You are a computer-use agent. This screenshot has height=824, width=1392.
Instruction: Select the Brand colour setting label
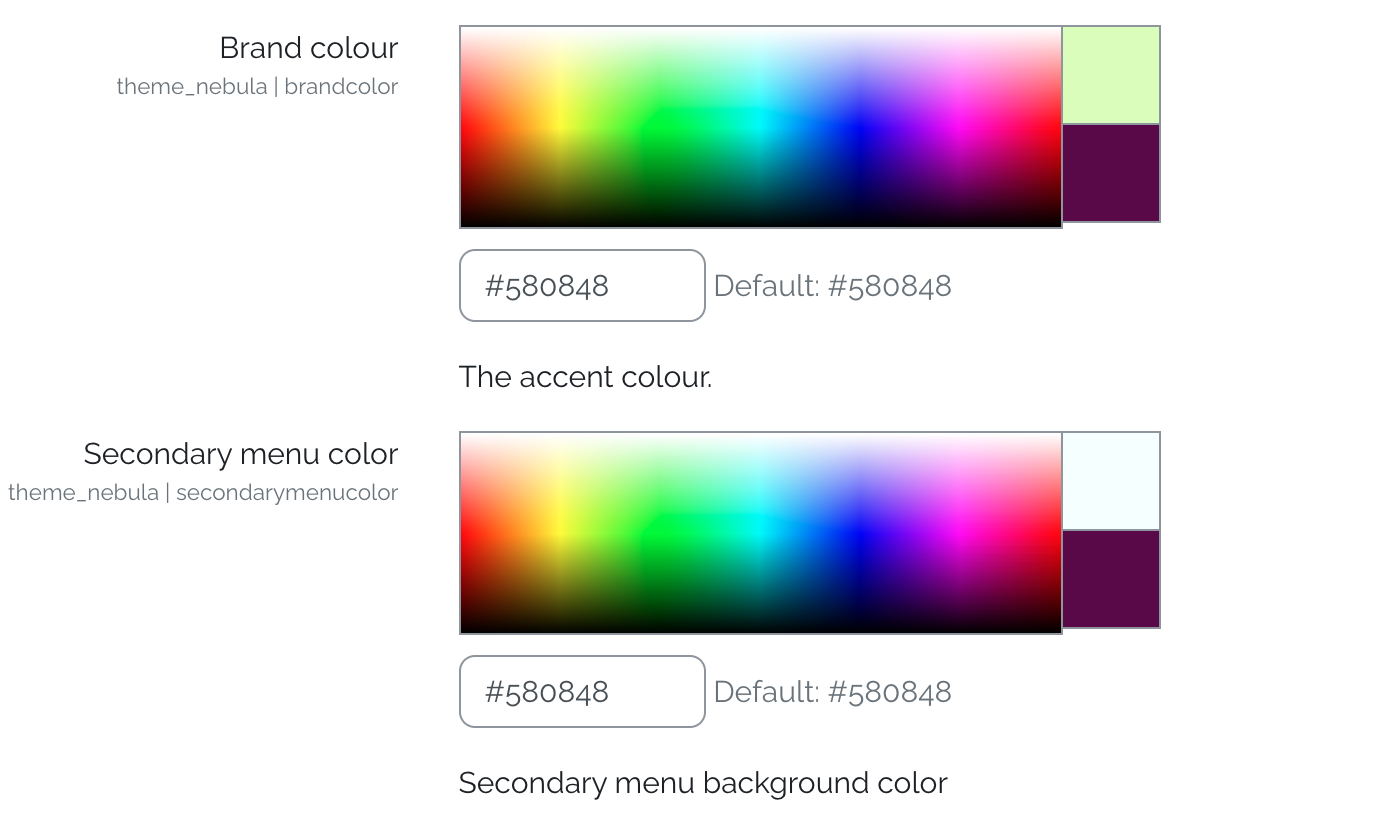(308, 48)
